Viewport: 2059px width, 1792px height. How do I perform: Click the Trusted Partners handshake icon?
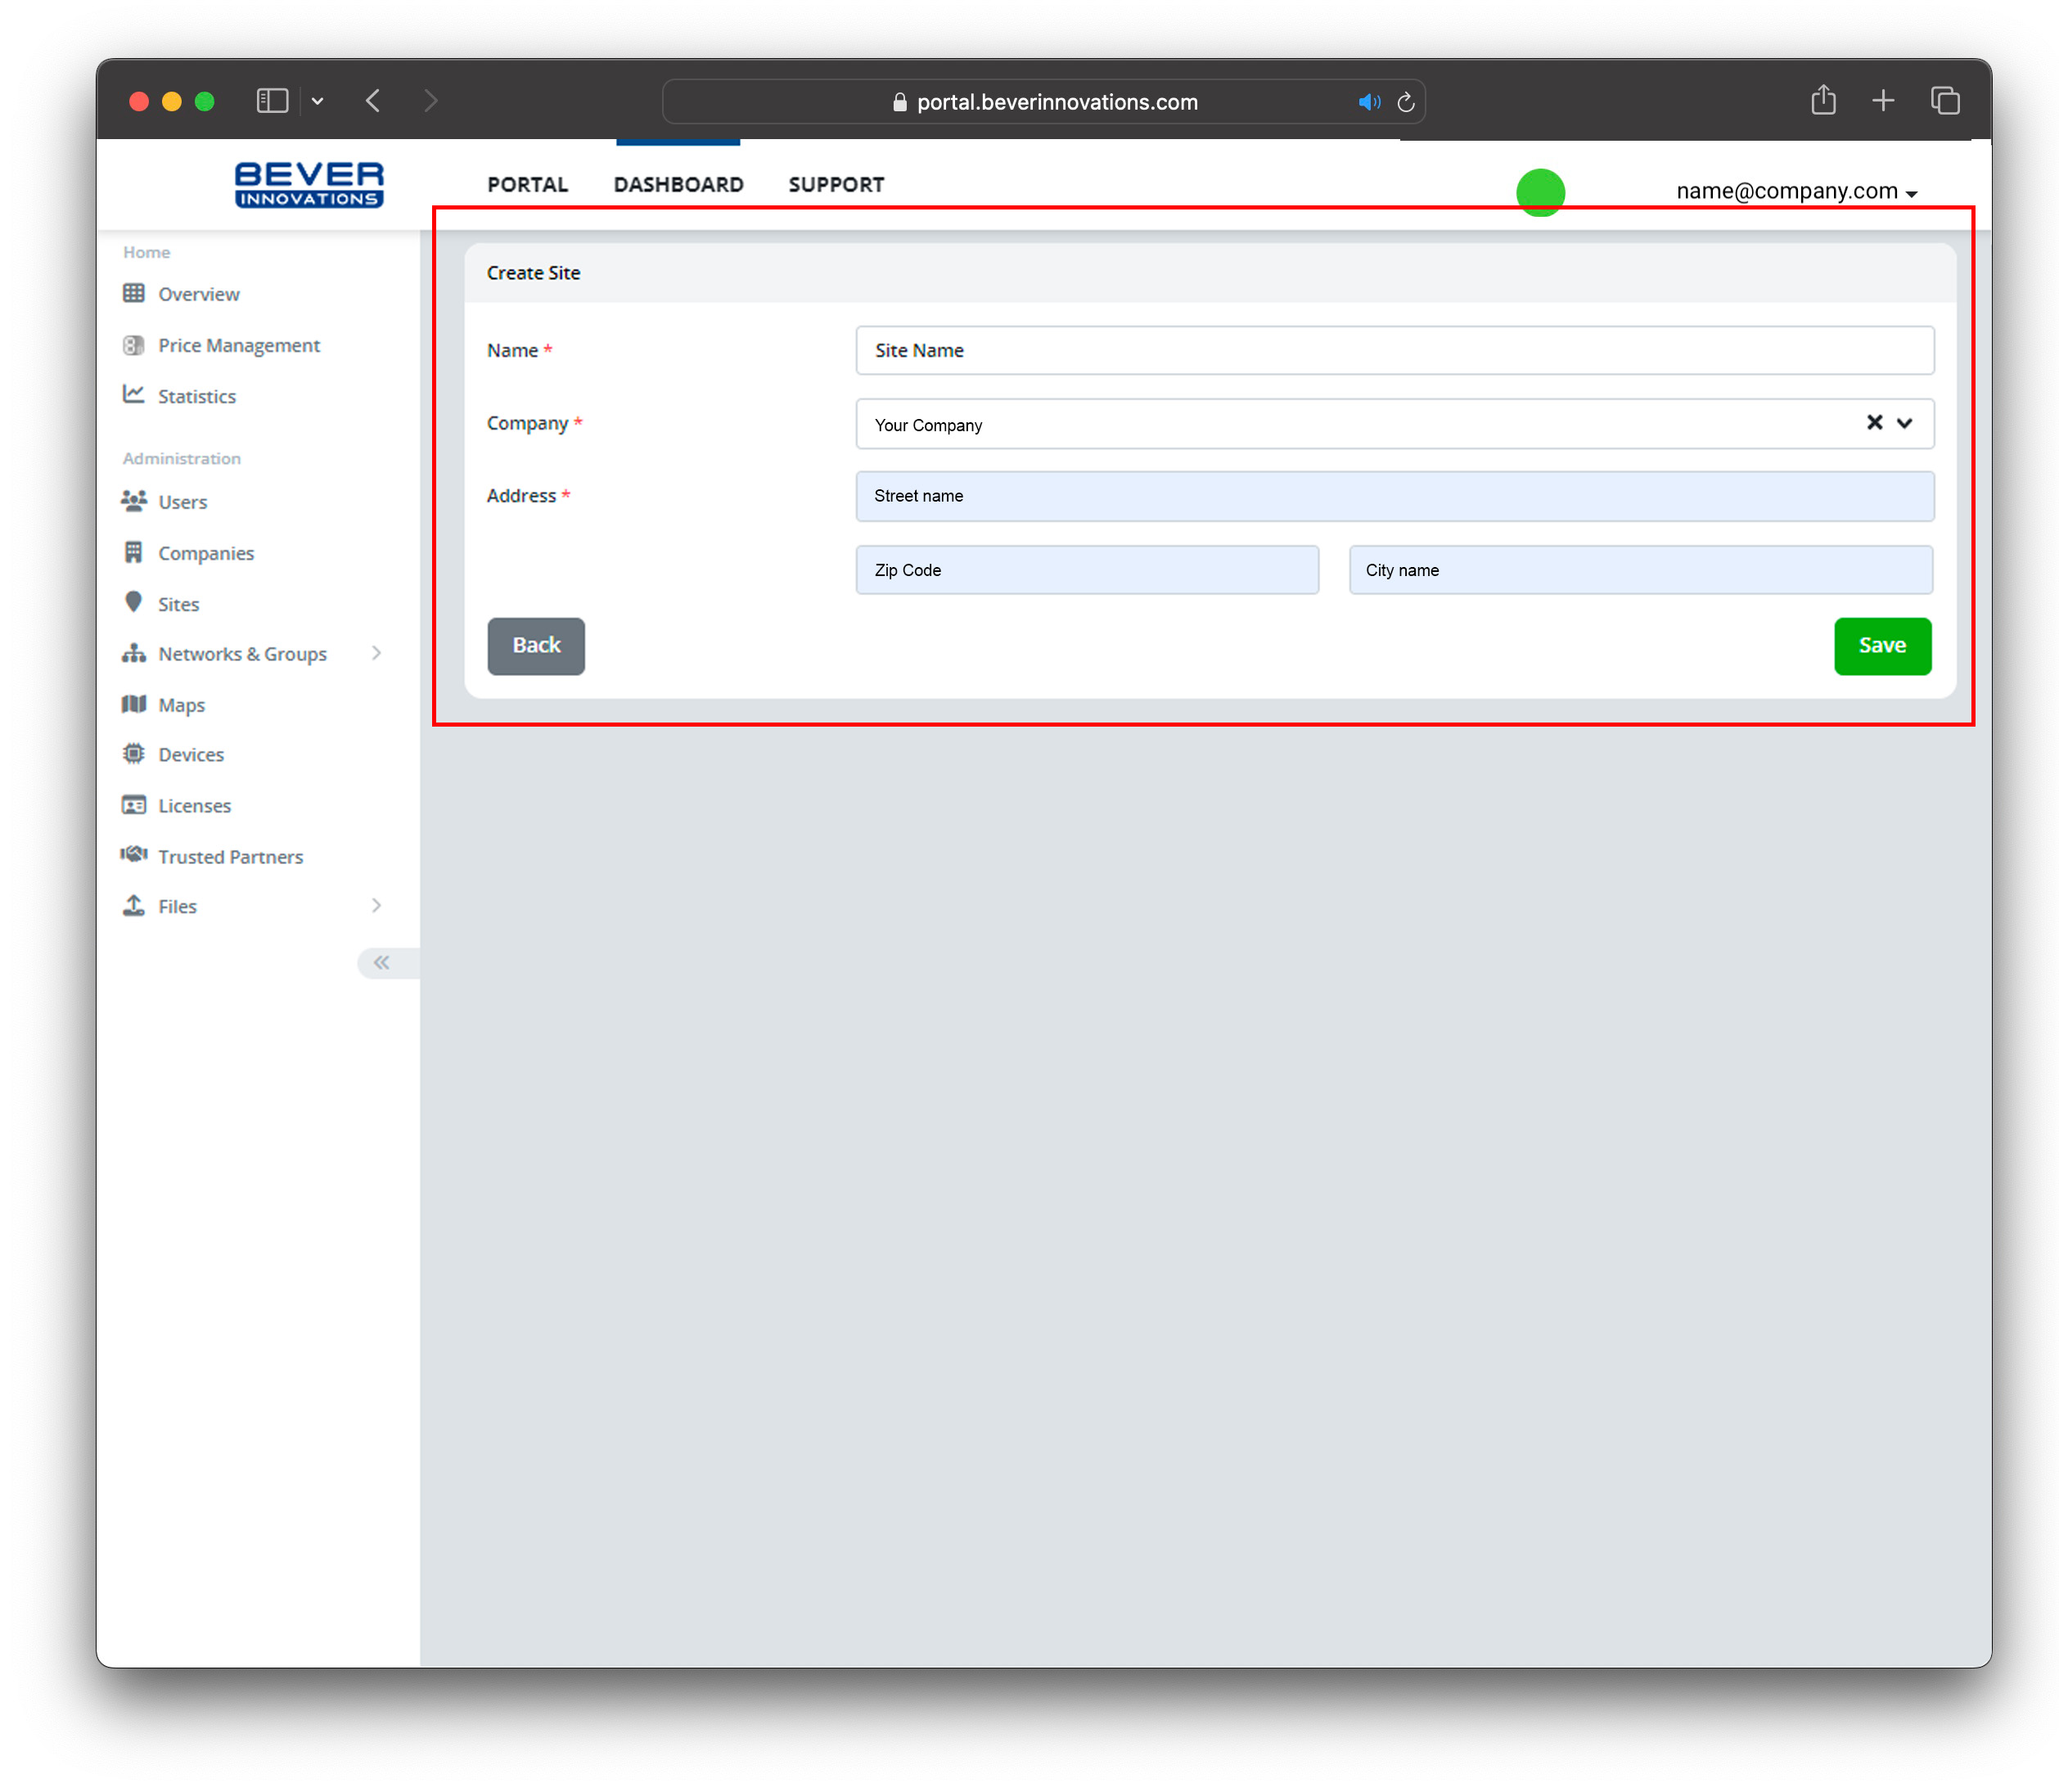coord(133,855)
